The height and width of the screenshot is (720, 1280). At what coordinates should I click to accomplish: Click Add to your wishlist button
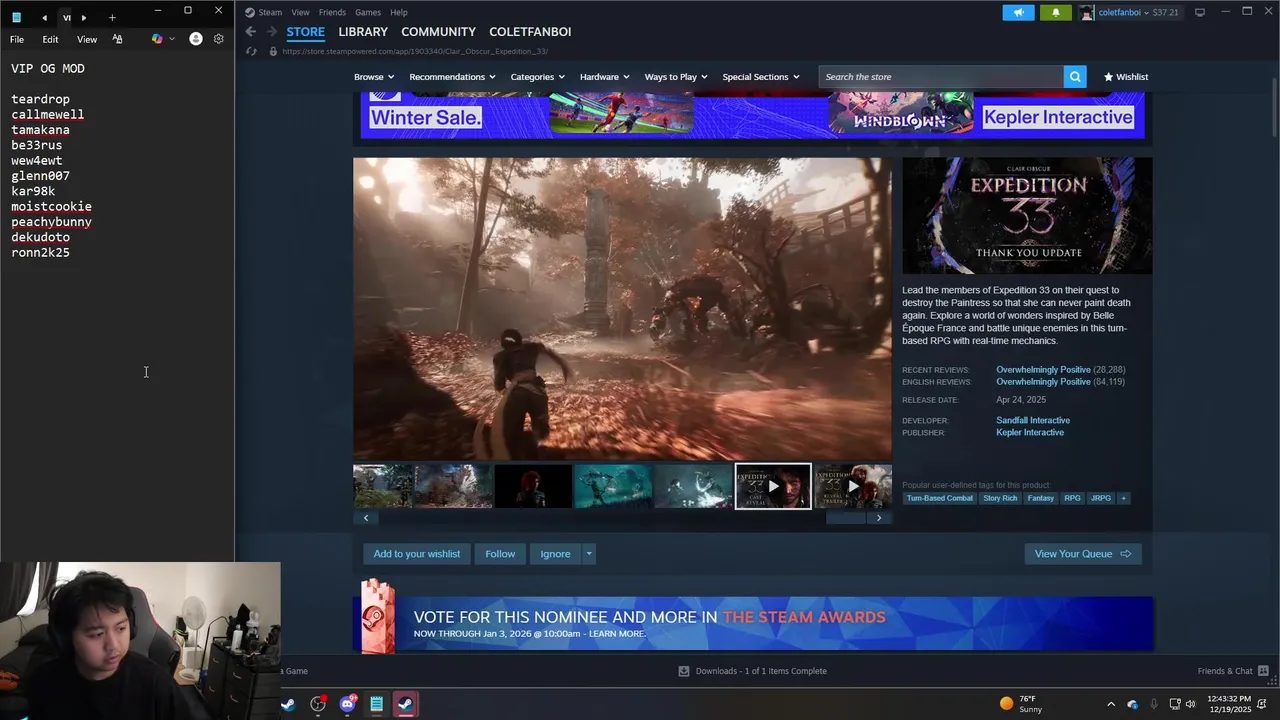(417, 554)
